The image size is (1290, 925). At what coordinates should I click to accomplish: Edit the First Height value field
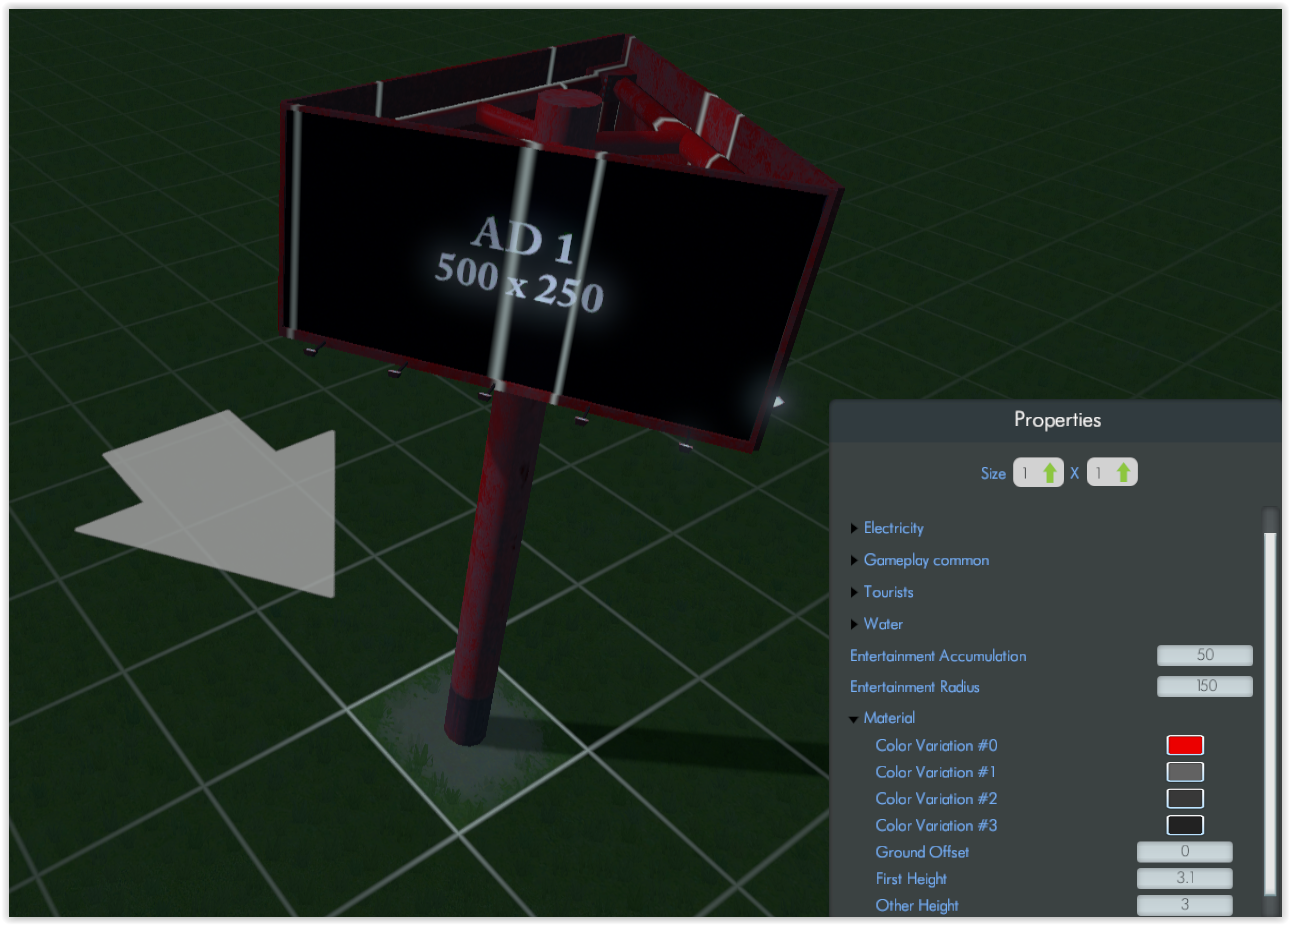[x=1184, y=878]
